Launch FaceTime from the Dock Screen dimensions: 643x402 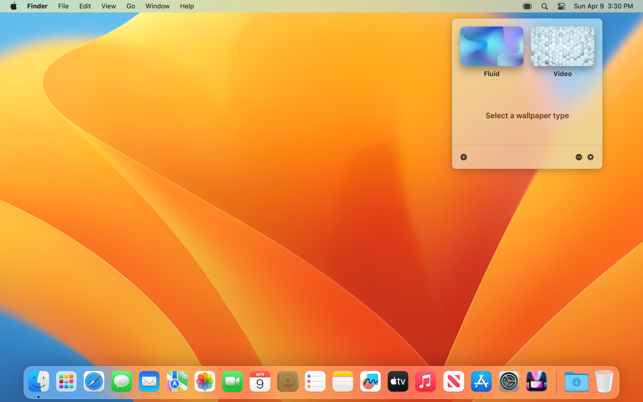tap(232, 381)
